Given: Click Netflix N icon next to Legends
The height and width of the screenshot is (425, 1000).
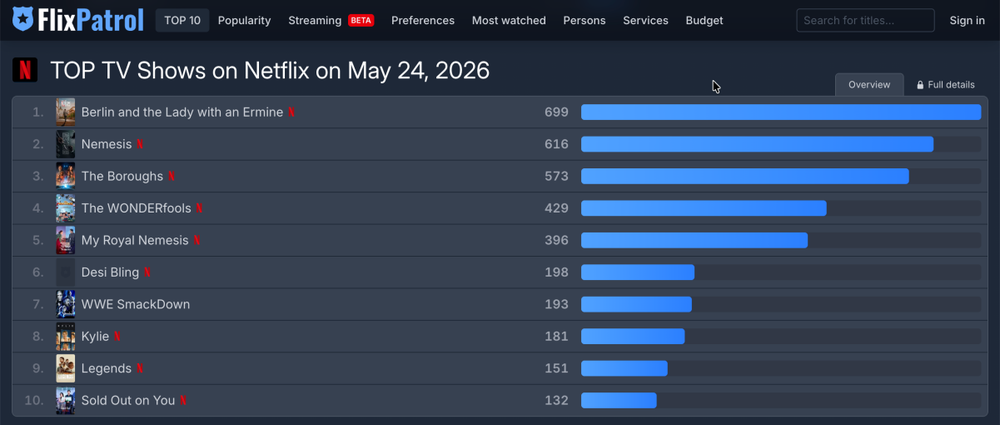Looking at the screenshot, I should pos(140,368).
